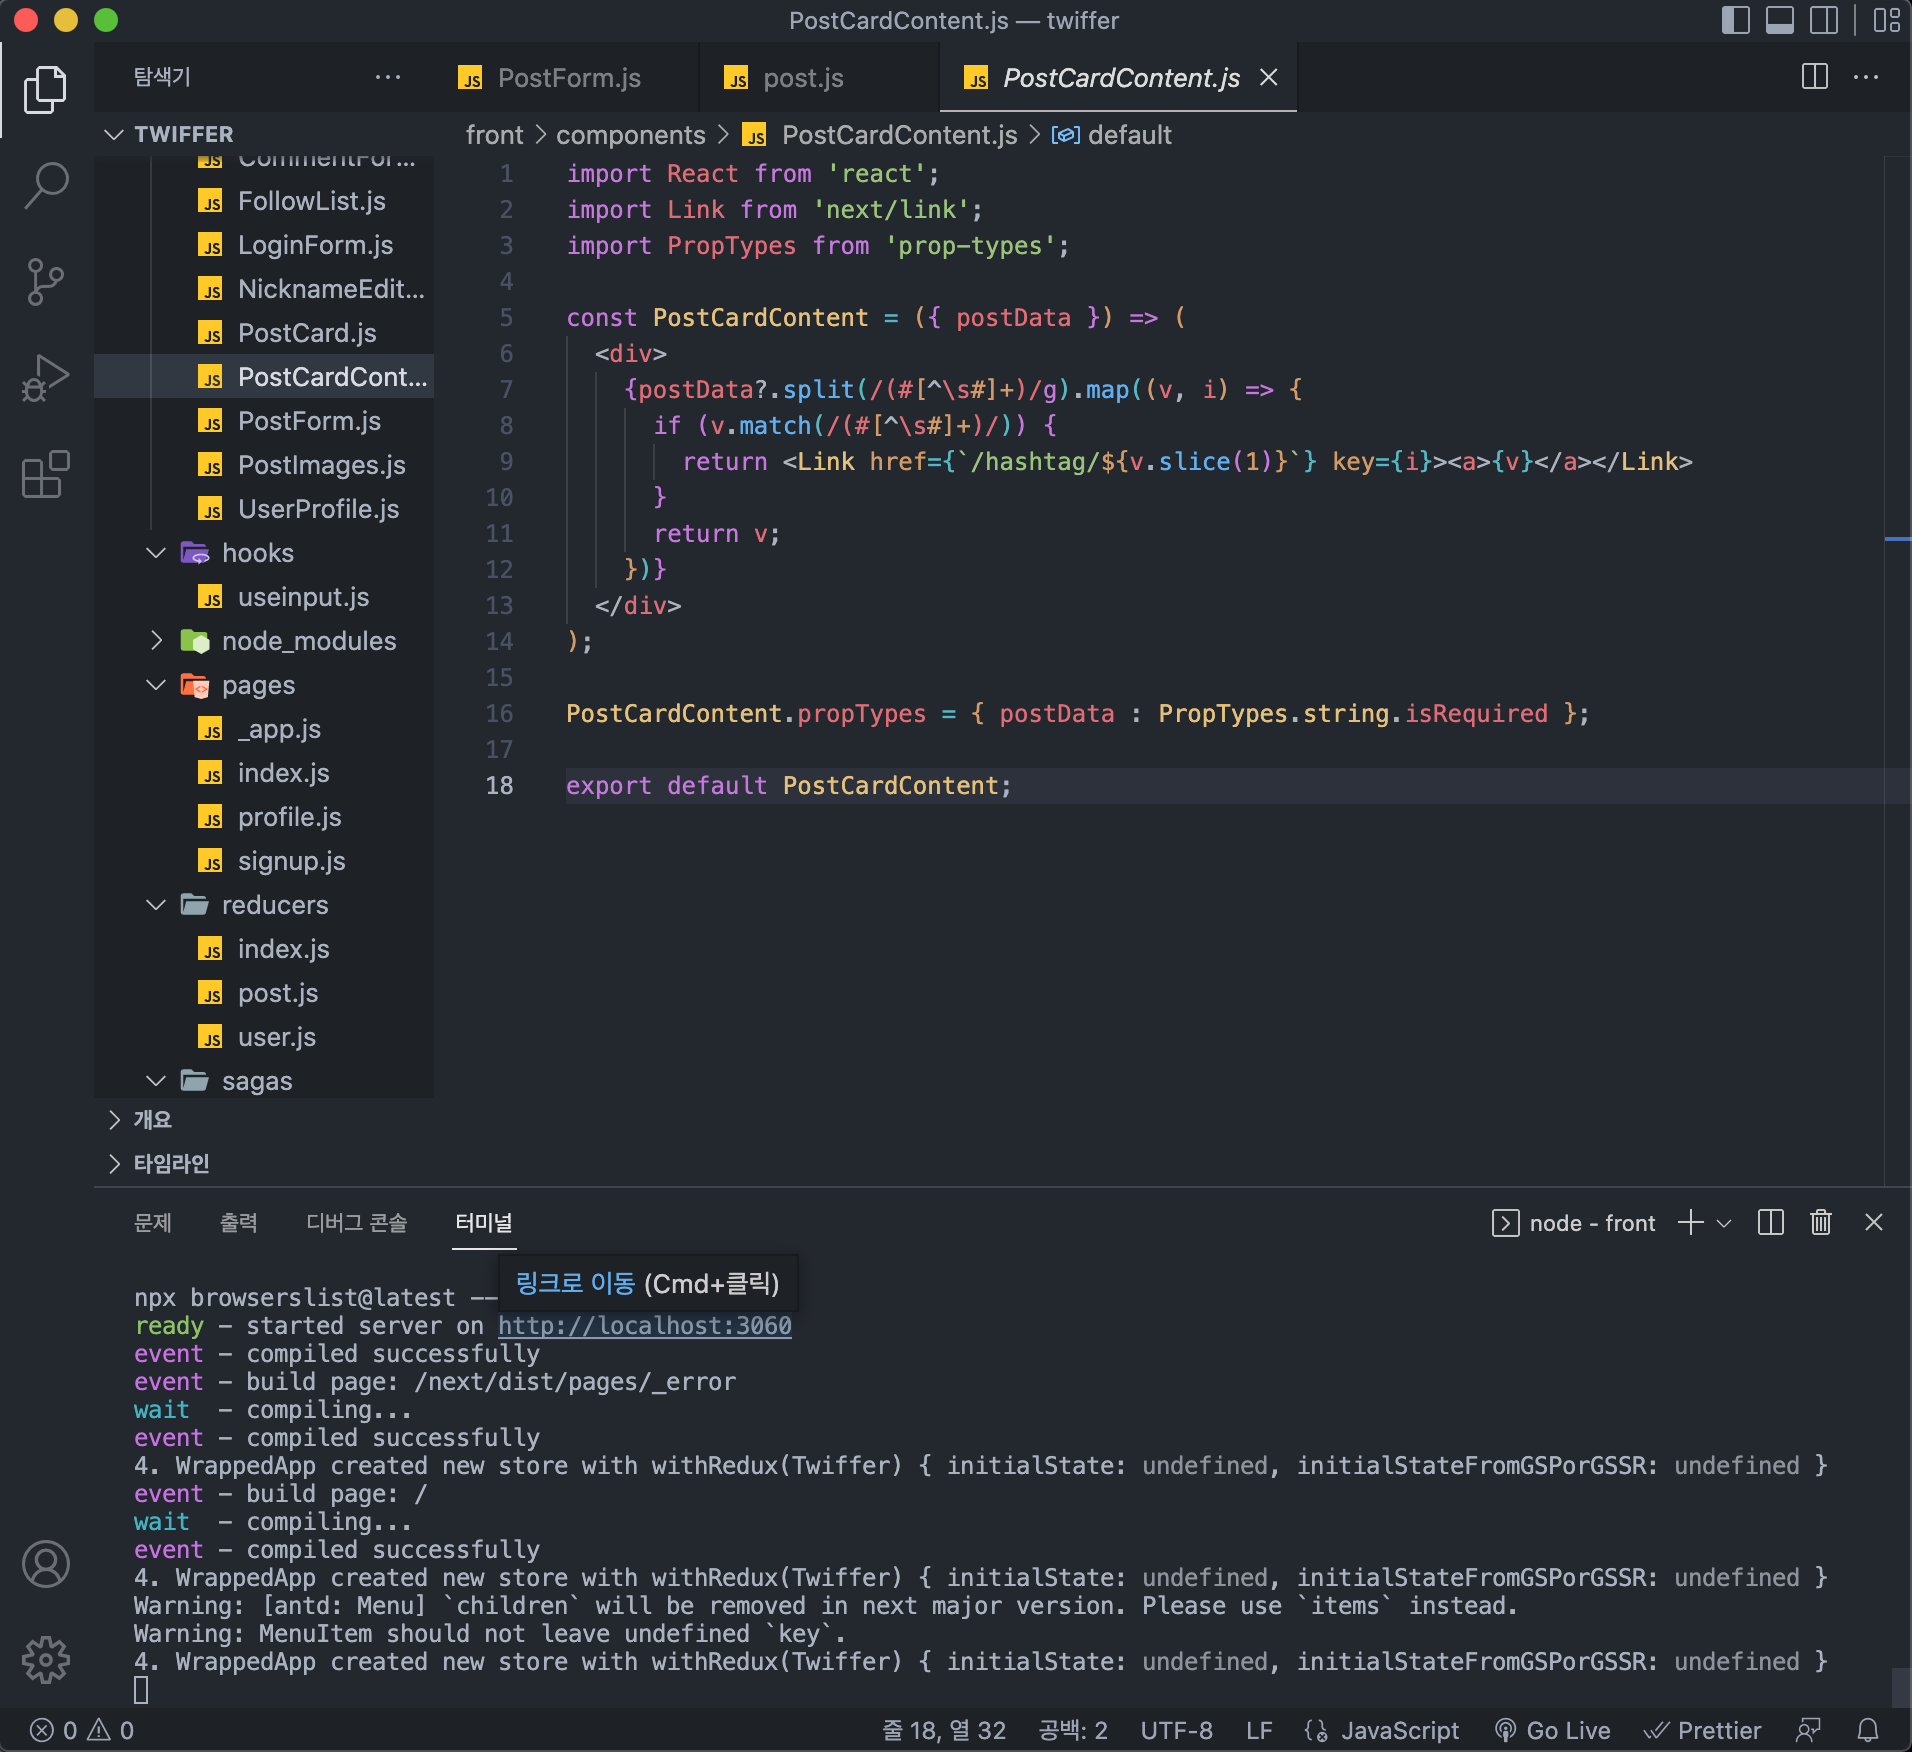Switch to the 출력 panel tab
The height and width of the screenshot is (1752, 1912).
coord(238,1222)
